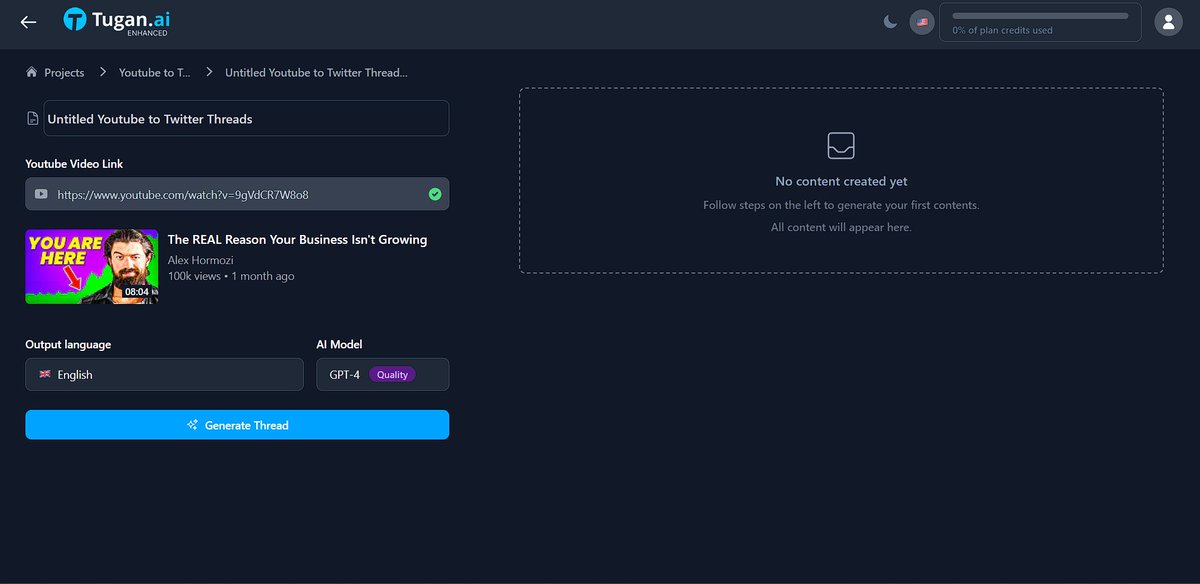
Task: Open Projects breadcrumb link
Action: (x=64, y=73)
